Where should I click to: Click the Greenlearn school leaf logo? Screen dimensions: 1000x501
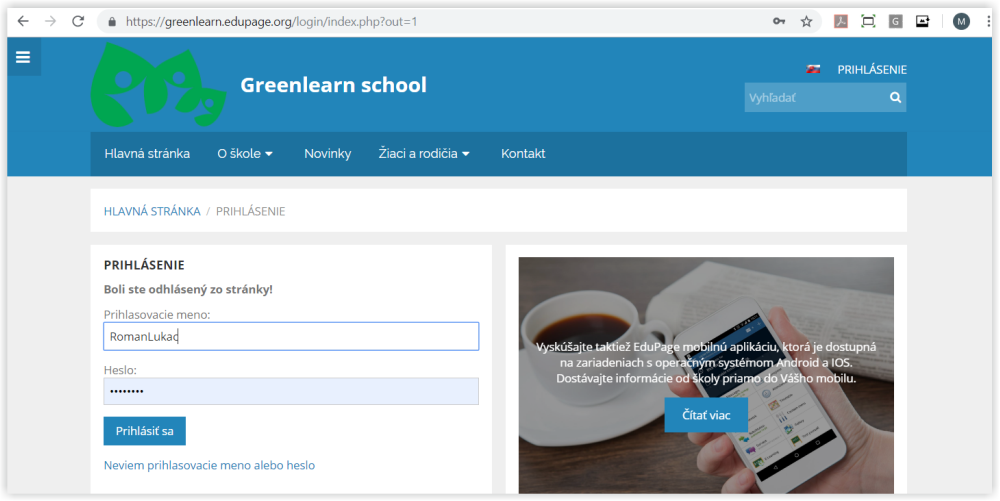tap(158, 85)
